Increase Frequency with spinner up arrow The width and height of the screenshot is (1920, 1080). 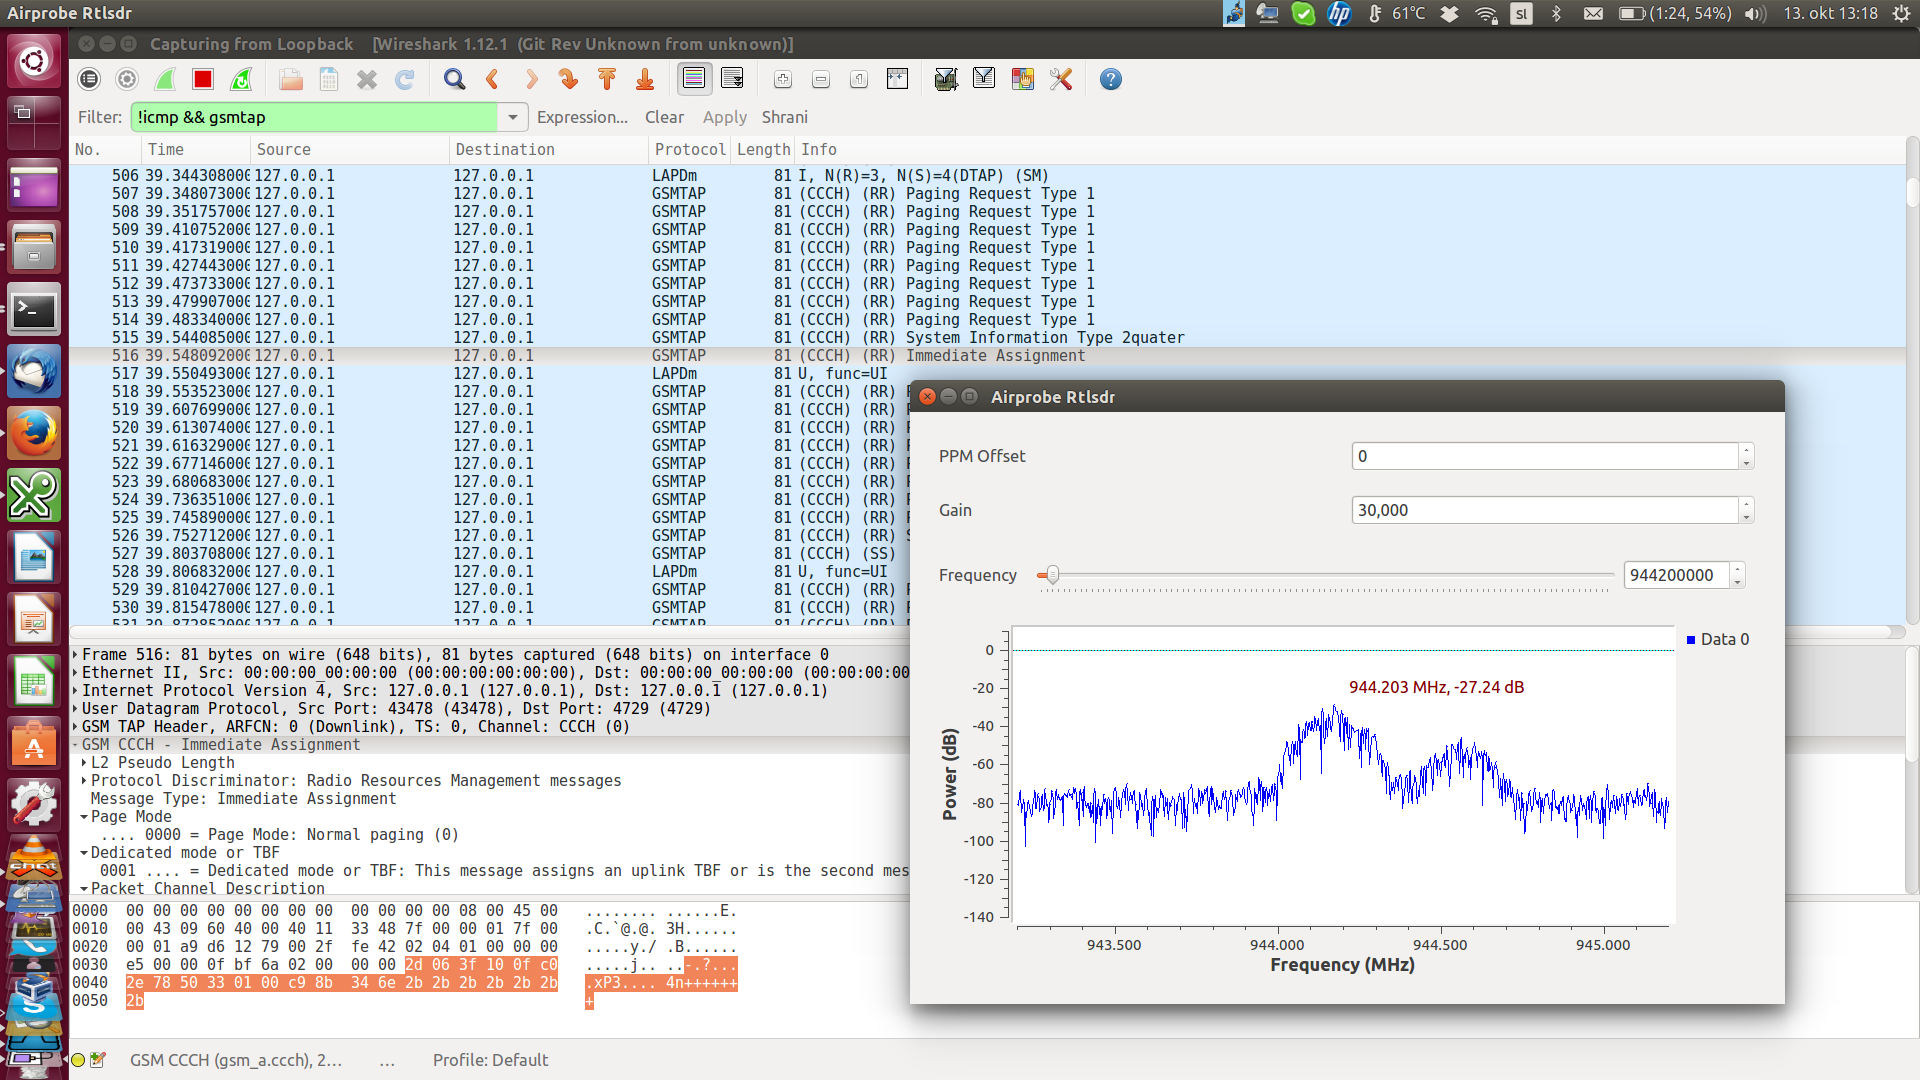point(1738,569)
